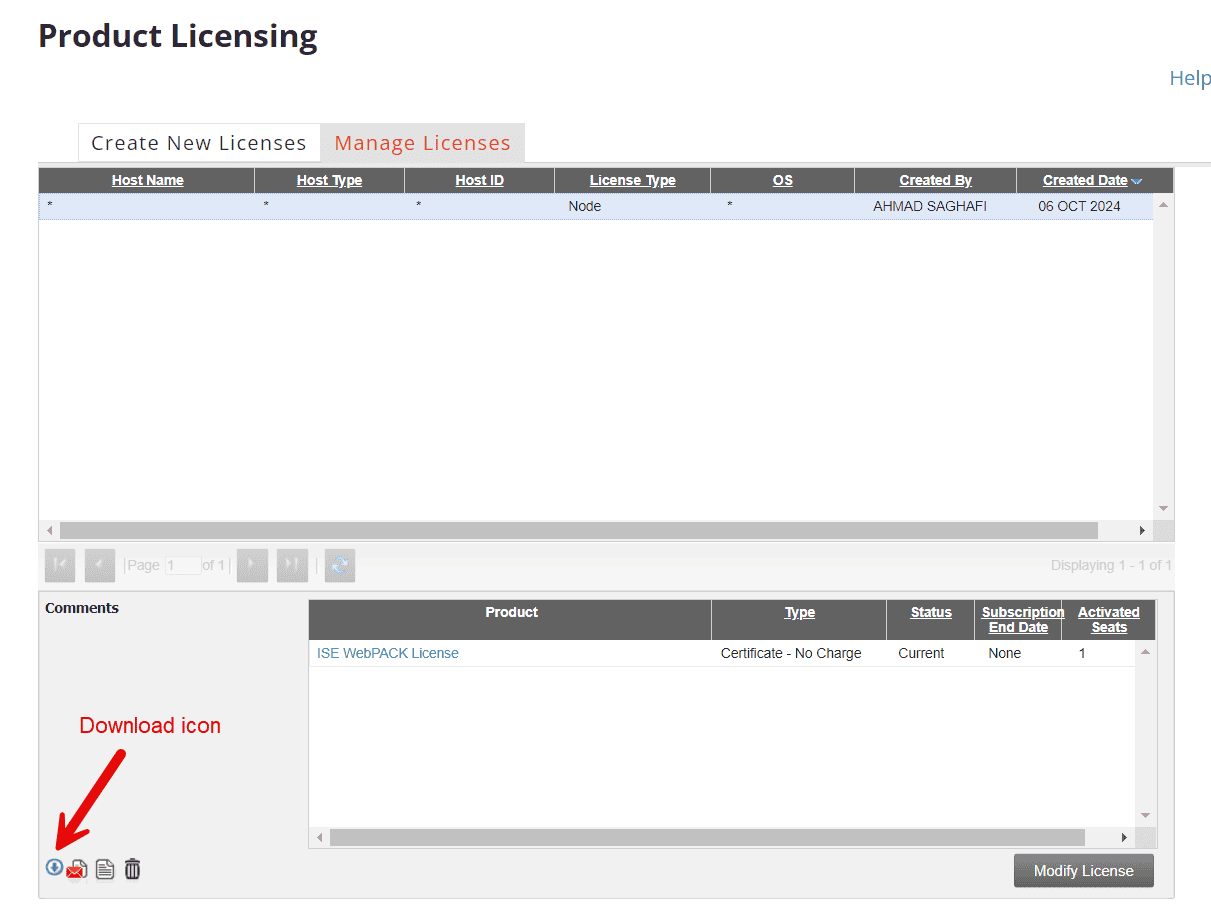Click the first page navigation icon

coord(59,565)
